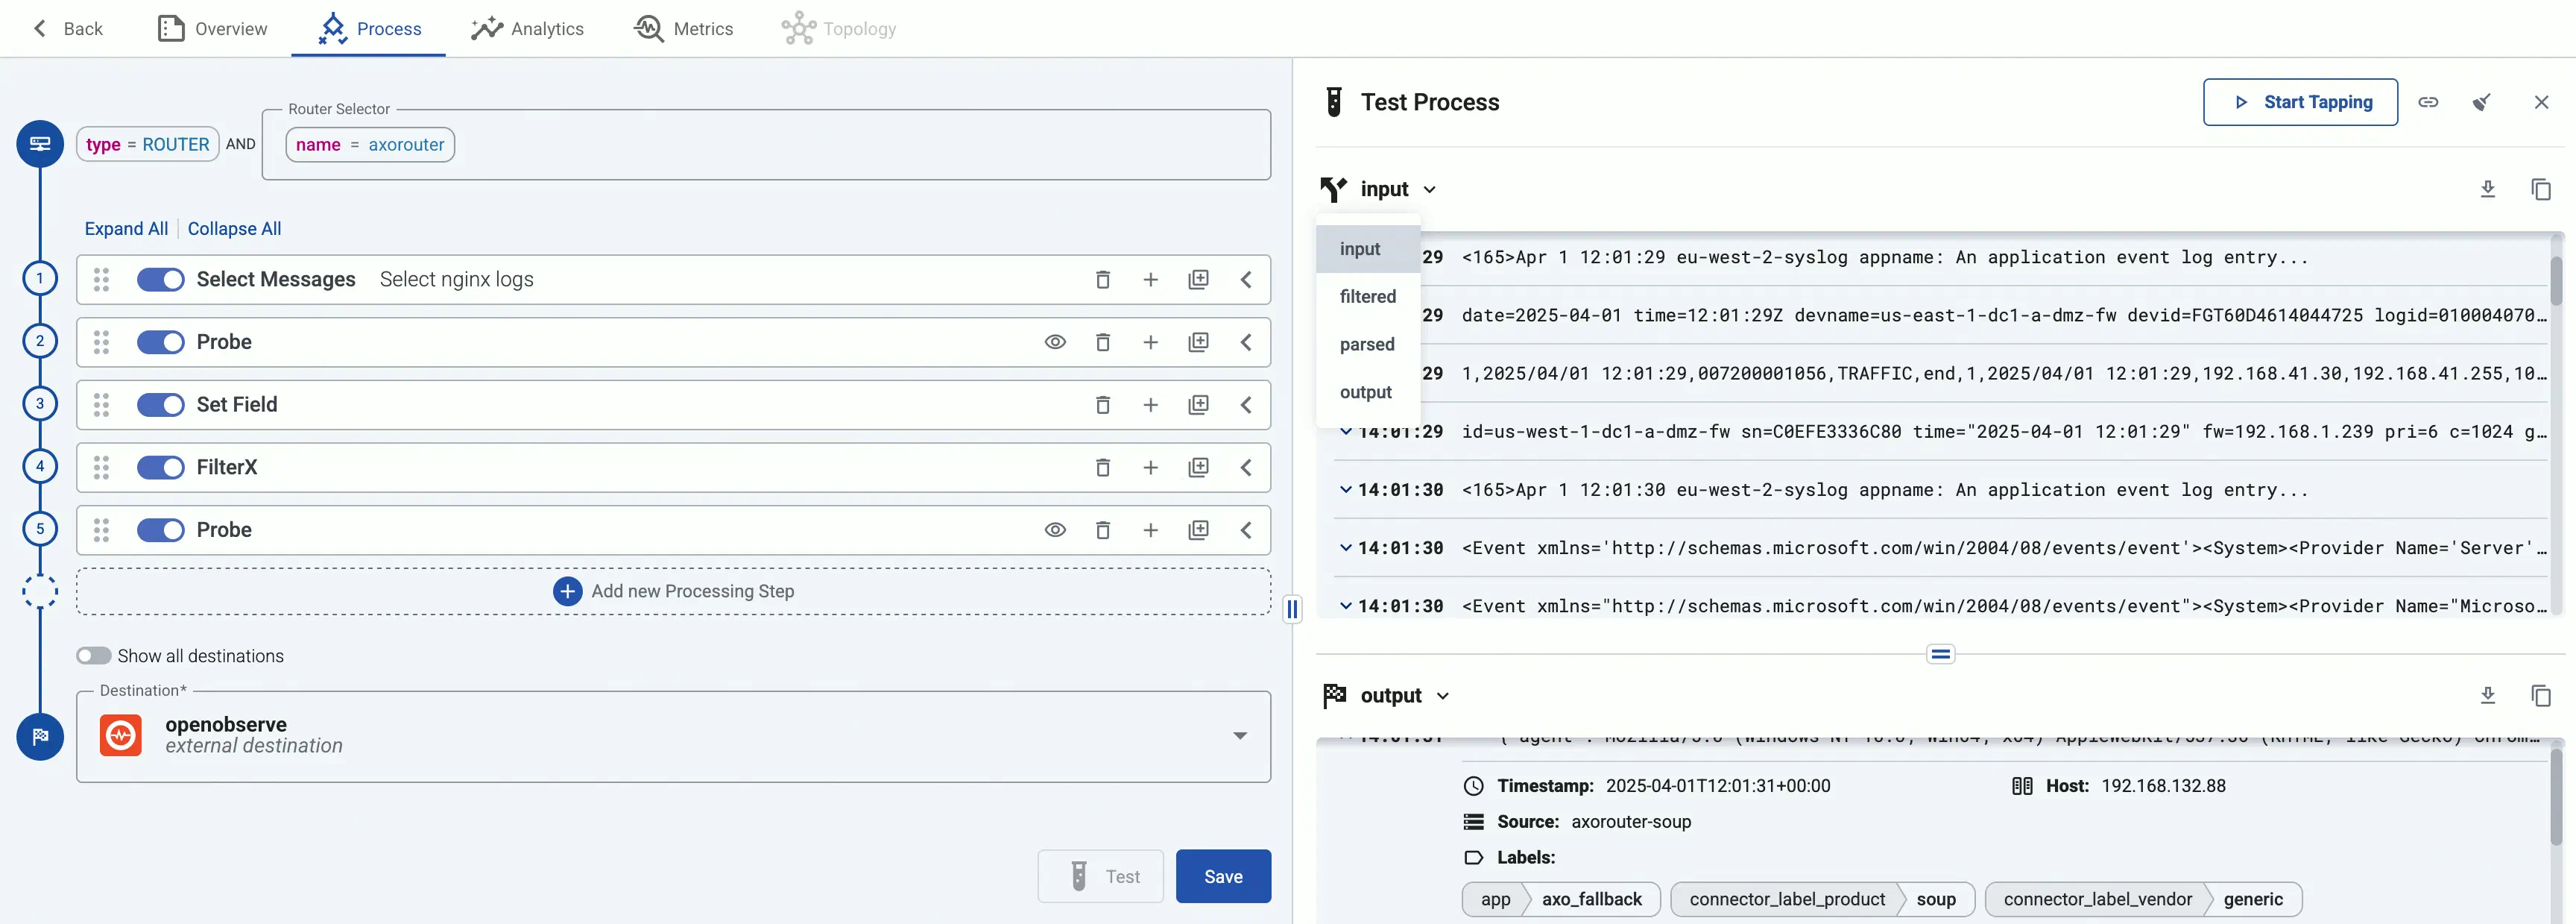
Task: Click the Collapse All link
Action: point(234,229)
